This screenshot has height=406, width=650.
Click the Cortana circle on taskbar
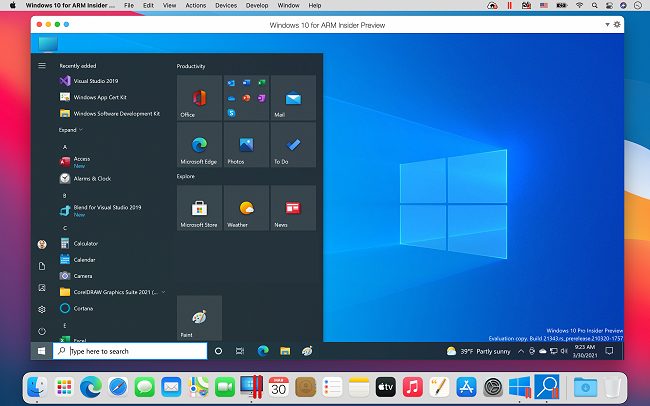point(218,351)
